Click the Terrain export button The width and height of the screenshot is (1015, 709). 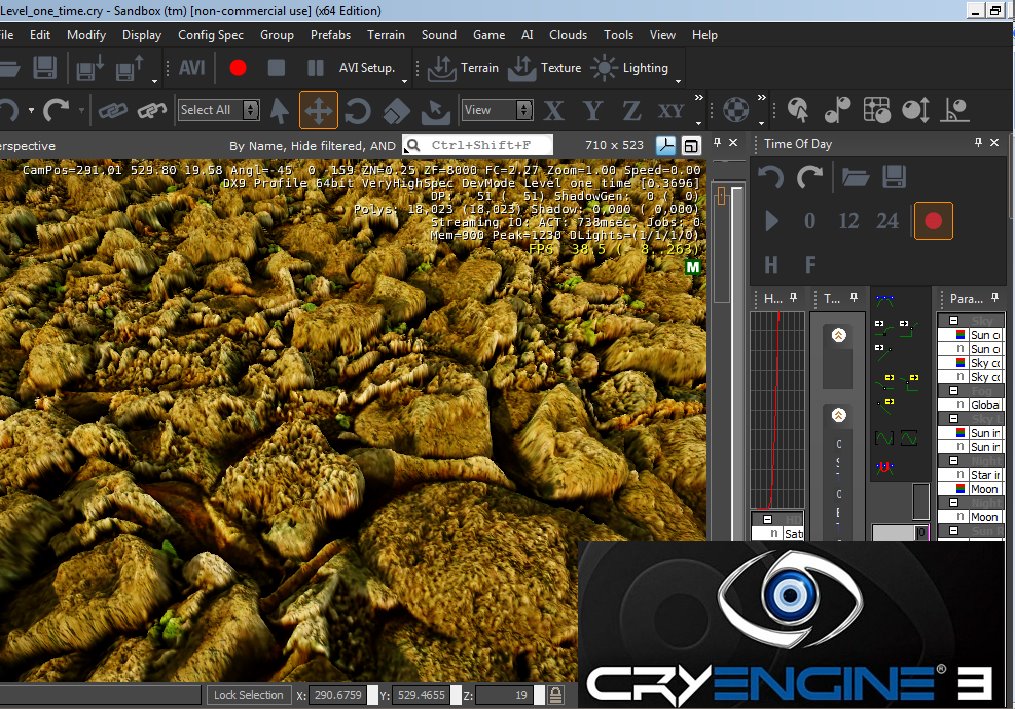point(463,68)
